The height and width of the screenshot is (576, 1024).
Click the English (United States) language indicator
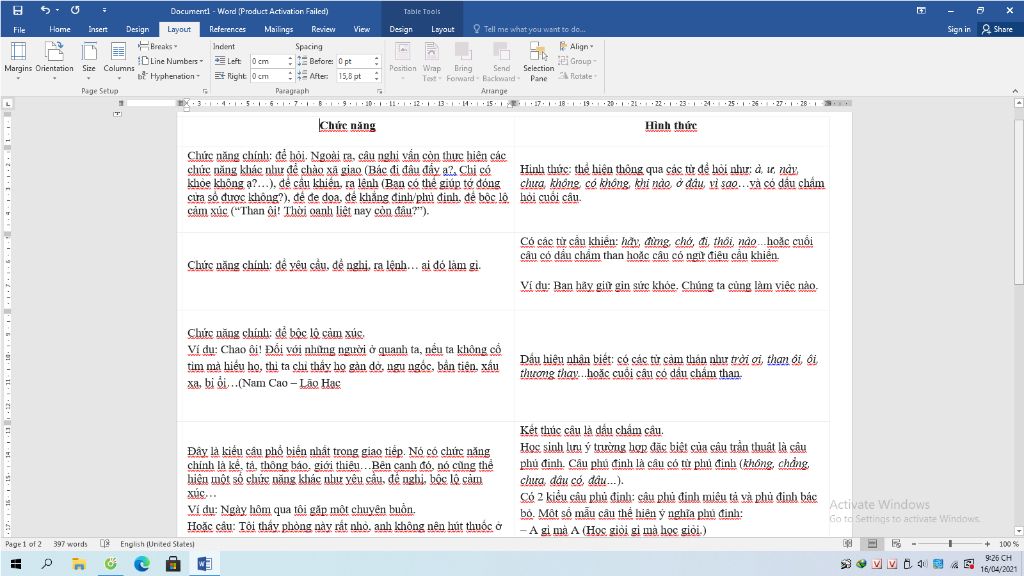[x=157, y=544]
